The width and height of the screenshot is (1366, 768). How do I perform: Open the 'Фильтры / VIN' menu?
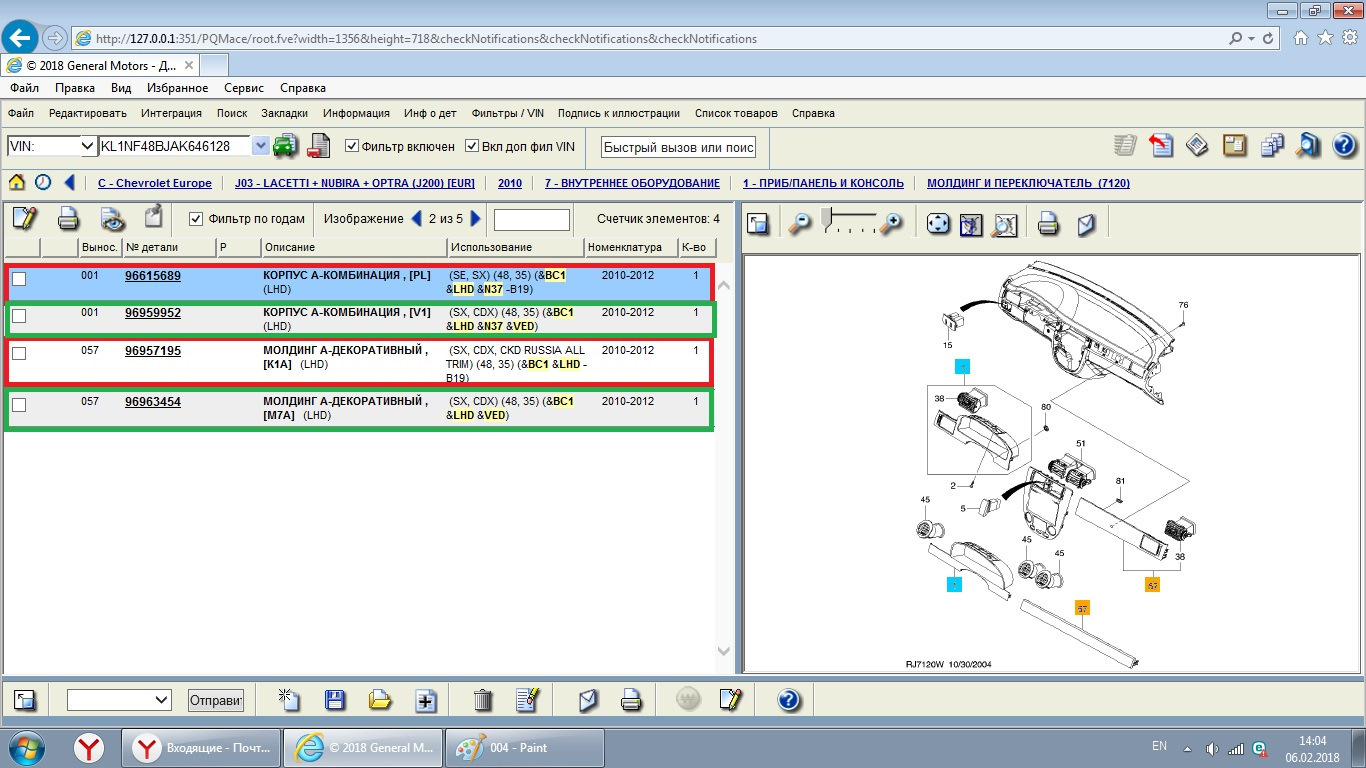point(507,113)
